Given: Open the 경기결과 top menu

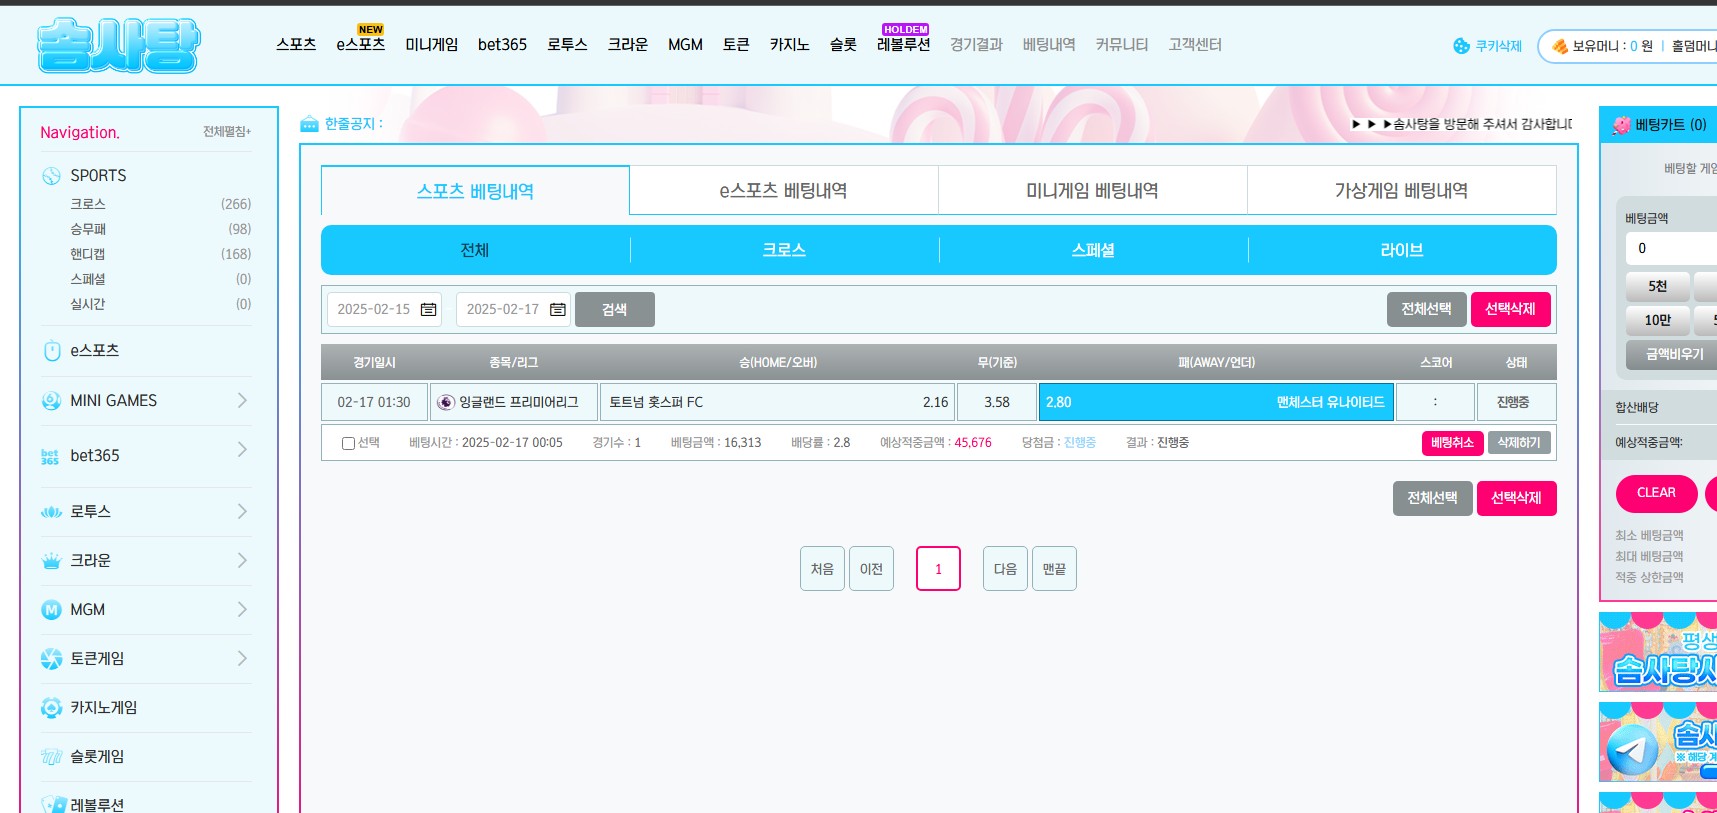Looking at the screenshot, I should 976,45.
